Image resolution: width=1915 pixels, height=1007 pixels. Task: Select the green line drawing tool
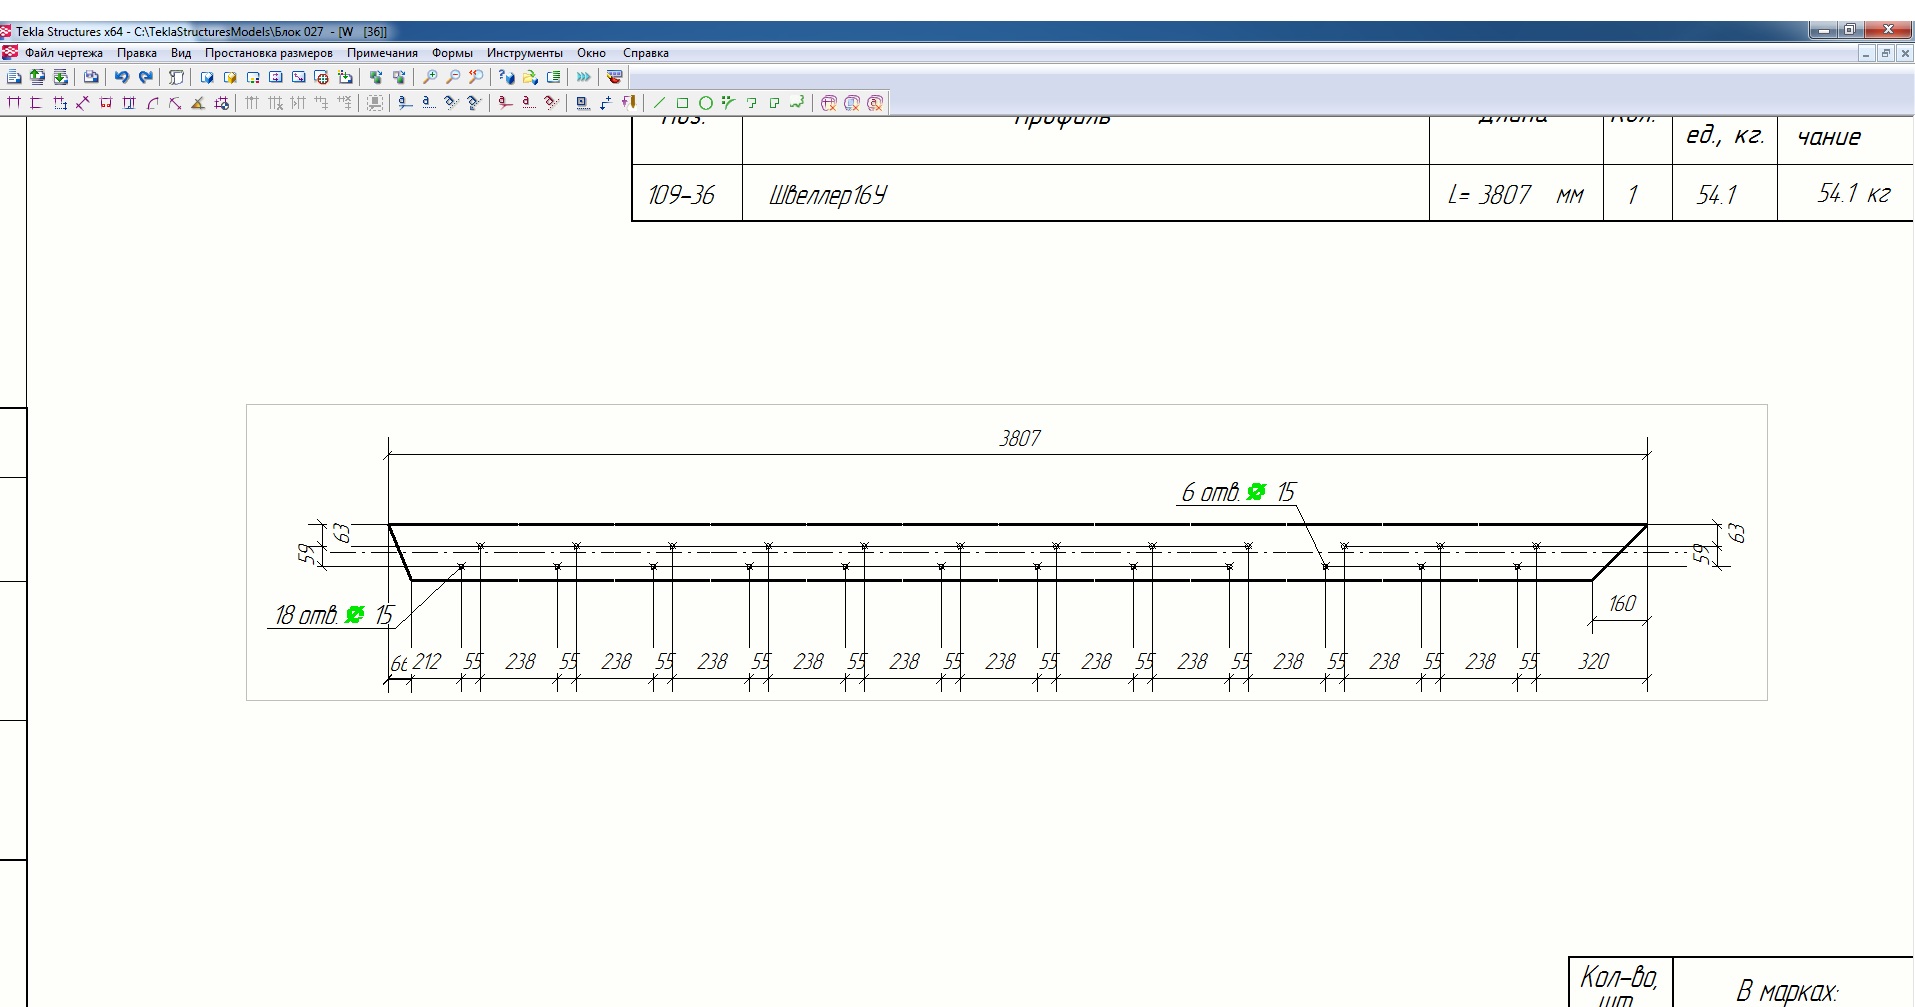coord(659,103)
